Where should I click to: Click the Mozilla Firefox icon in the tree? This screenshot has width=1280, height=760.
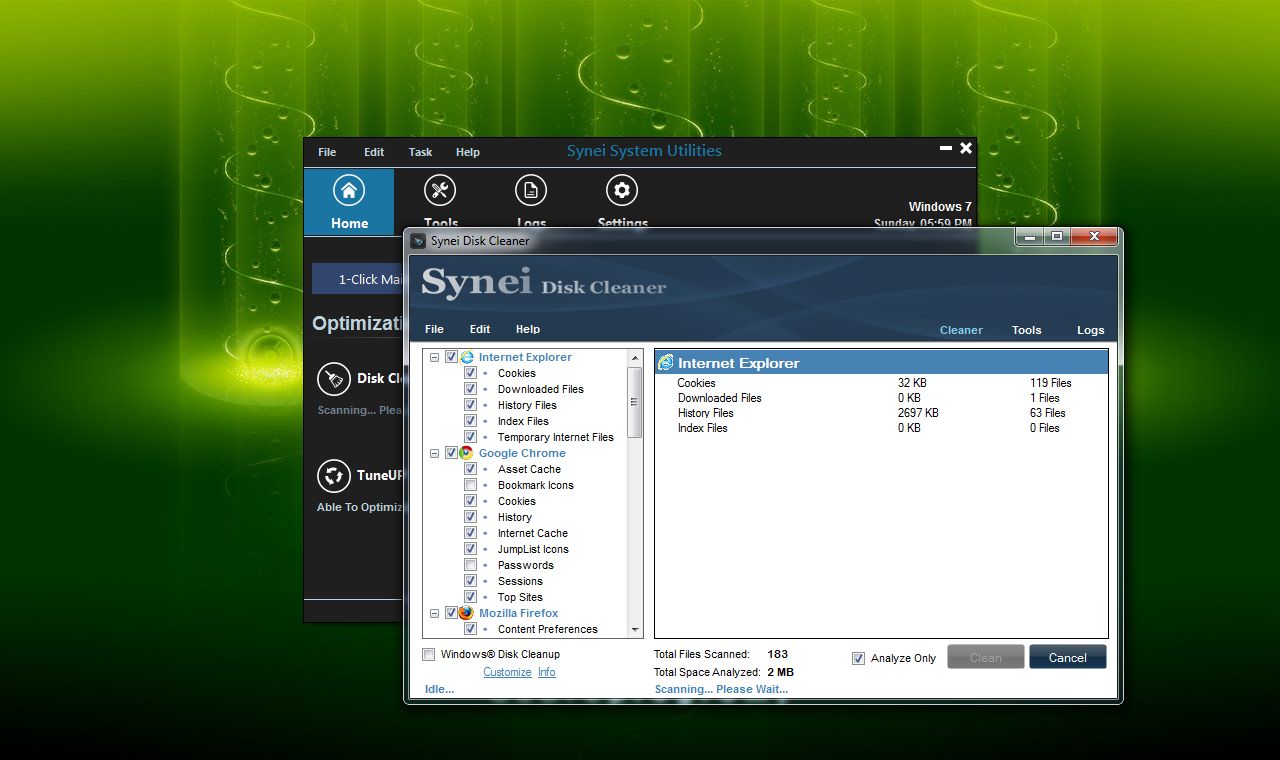pyautogui.click(x=467, y=613)
